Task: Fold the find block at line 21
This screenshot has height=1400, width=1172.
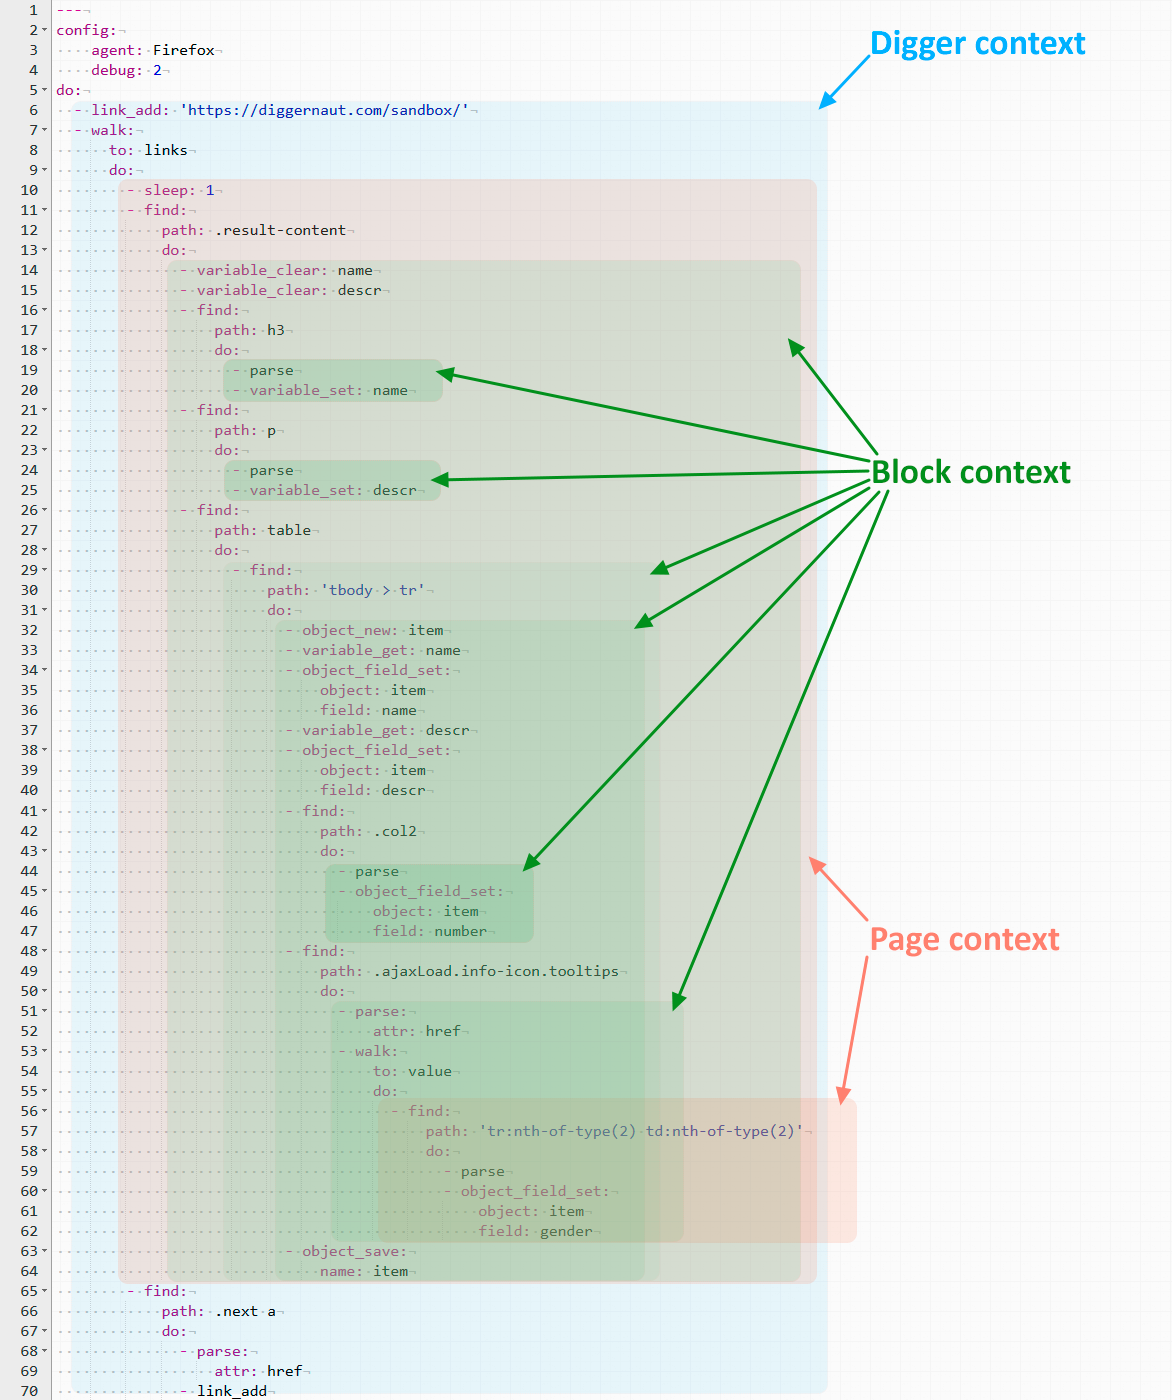Action: [45, 410]
